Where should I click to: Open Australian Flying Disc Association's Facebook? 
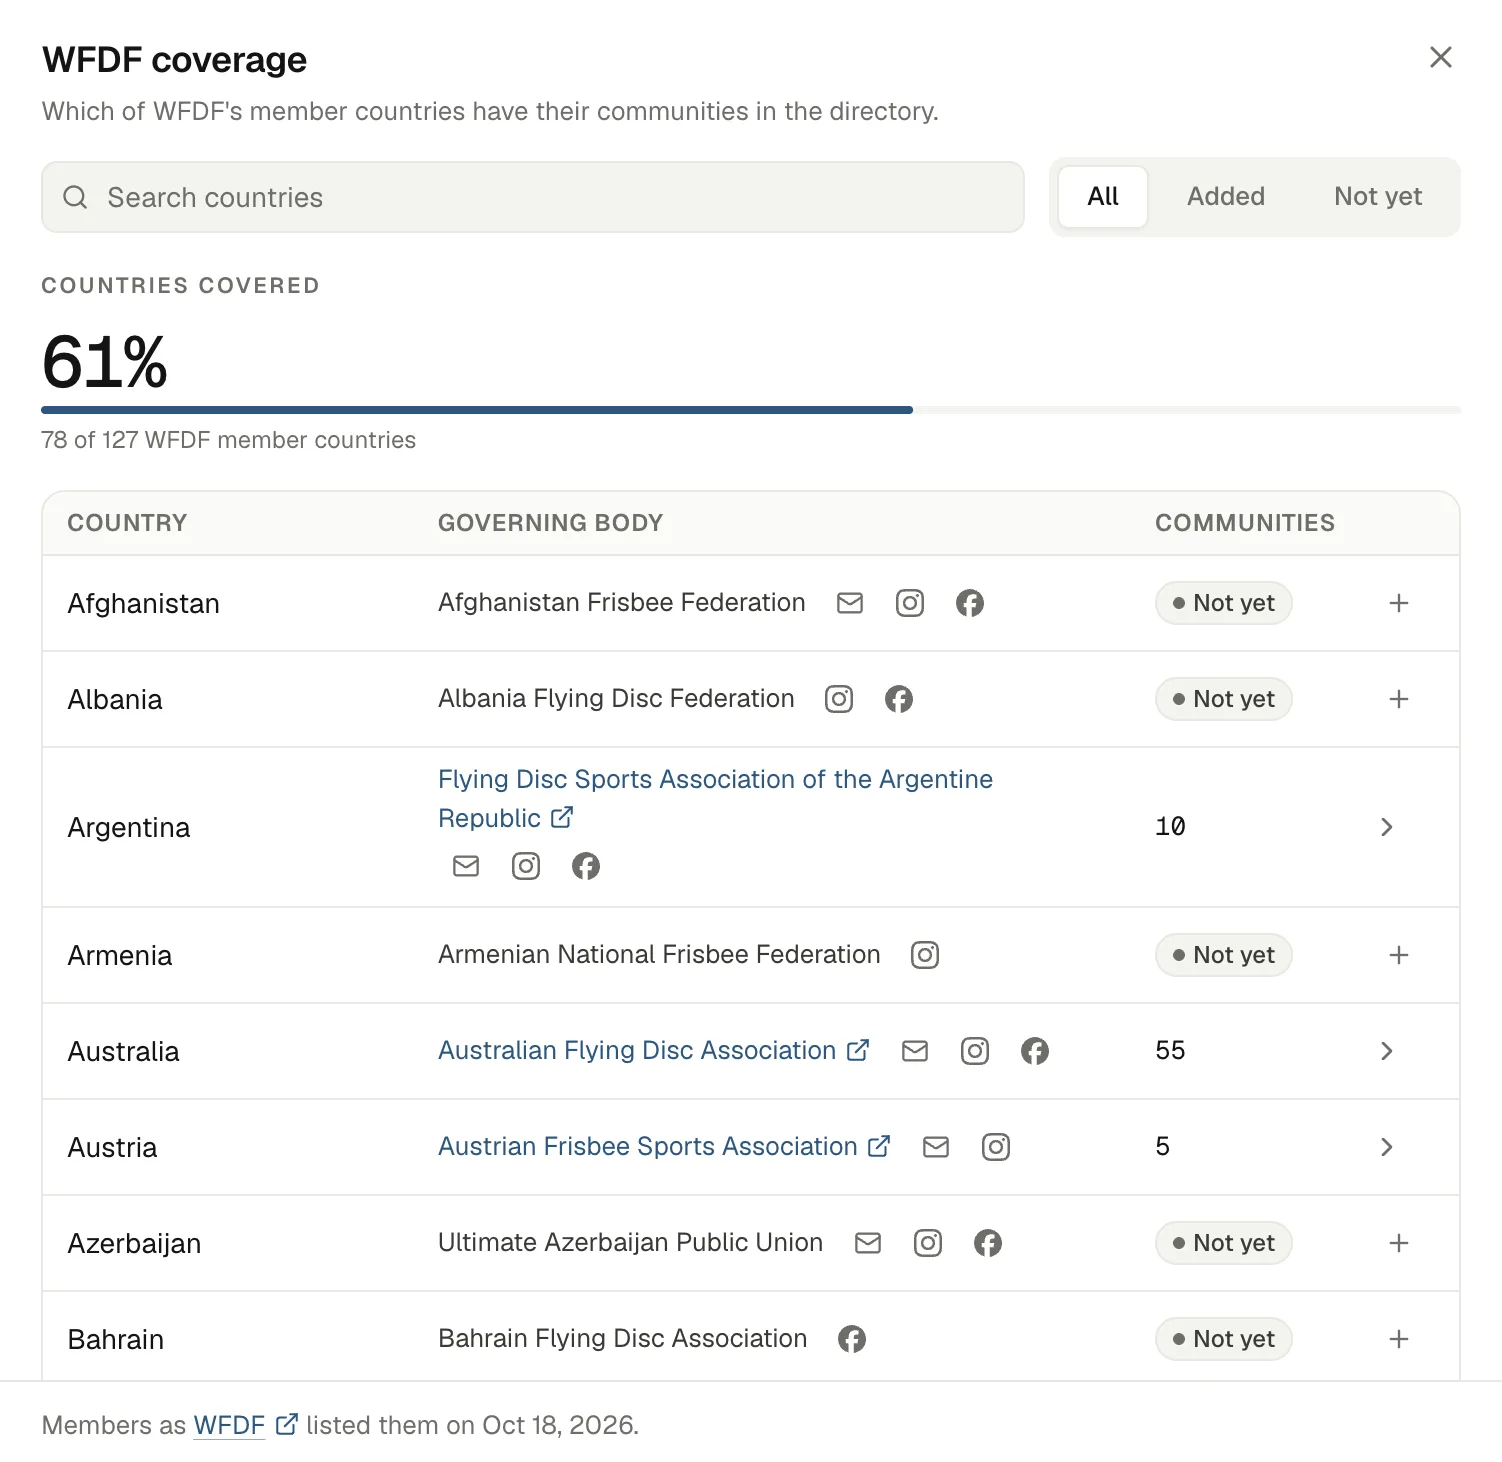(1035, 1051)
